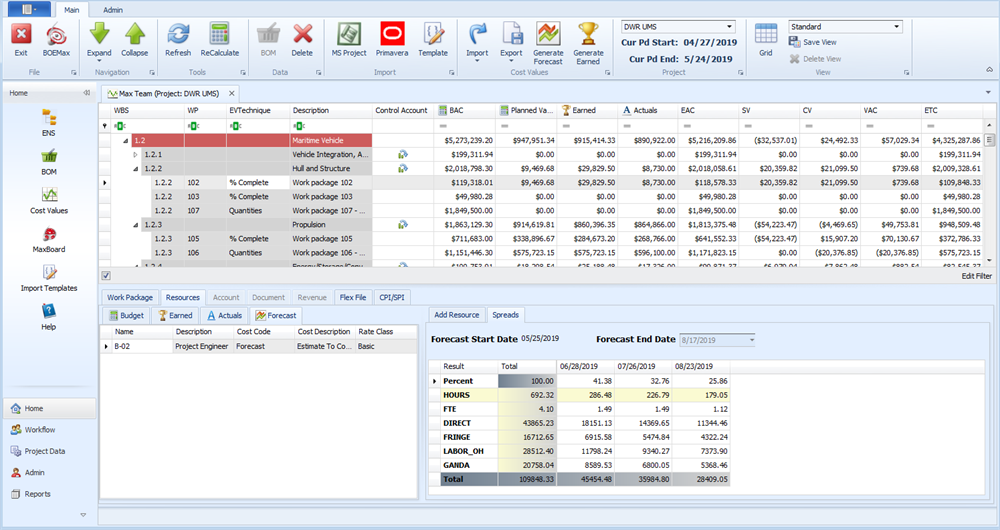Select the CPI/SPI tab
This screenshot has width=1000, height=530.
click(x=393, y=297)
